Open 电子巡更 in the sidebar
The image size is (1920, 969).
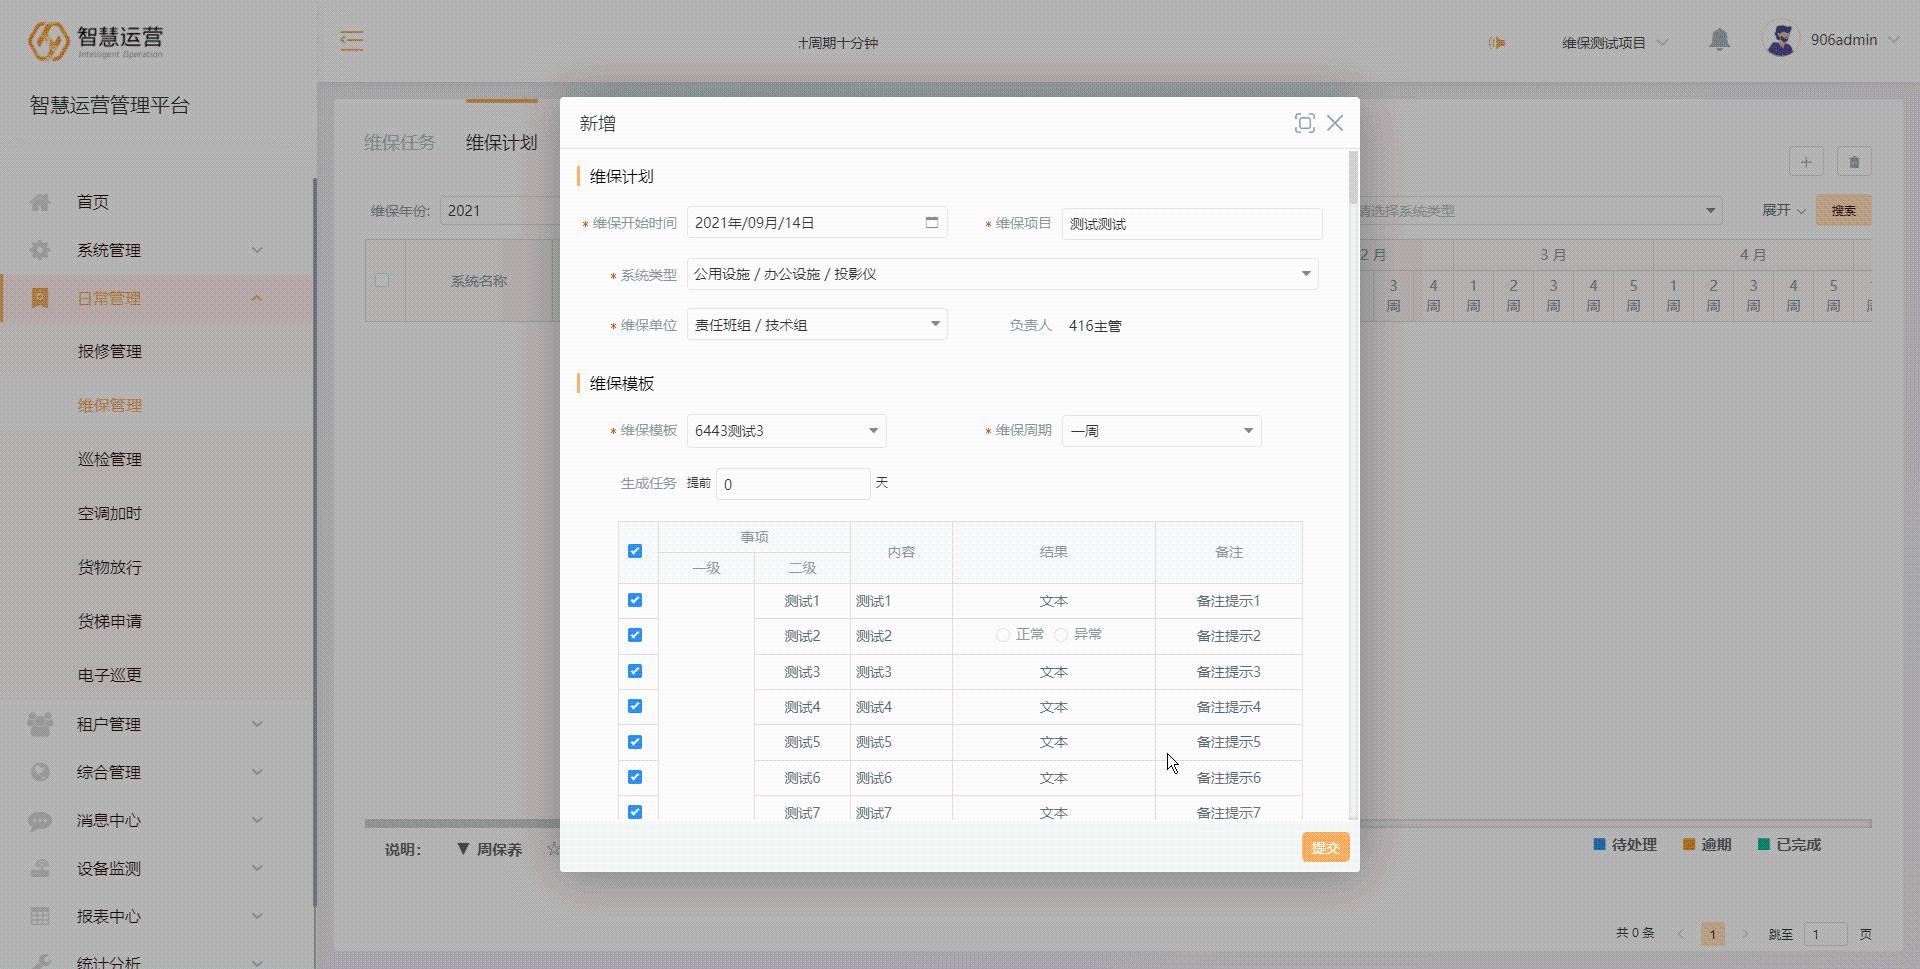pyautogui.click(x=110, y=676)
